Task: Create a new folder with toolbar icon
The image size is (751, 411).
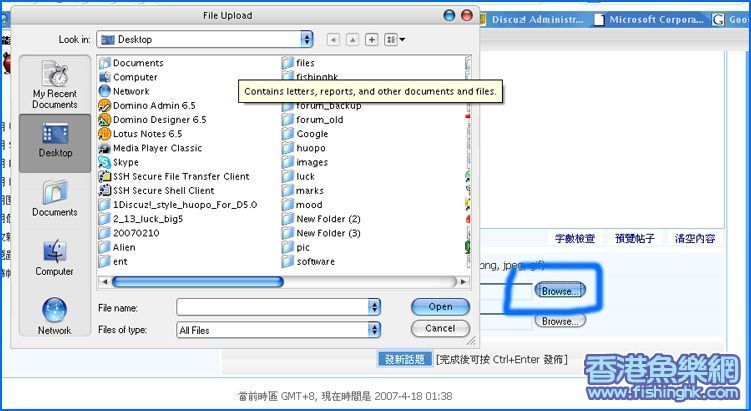Action: pos(372,40)
